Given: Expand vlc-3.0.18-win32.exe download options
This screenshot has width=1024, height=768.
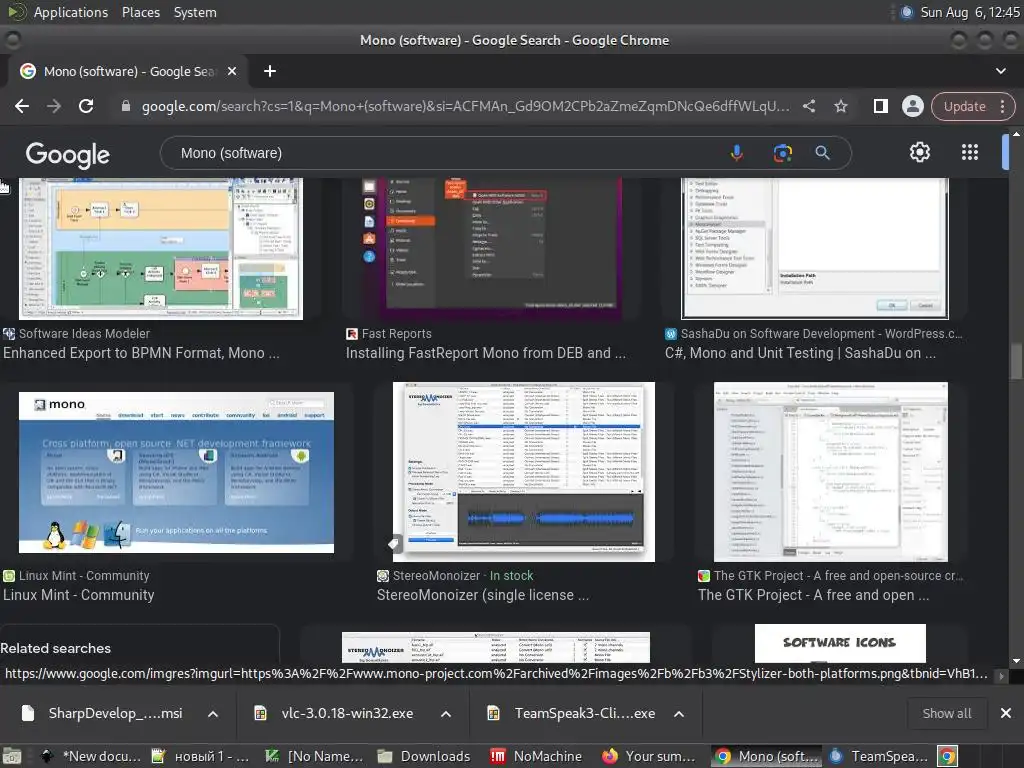Looking at the screenshot, I should (446, 714).
